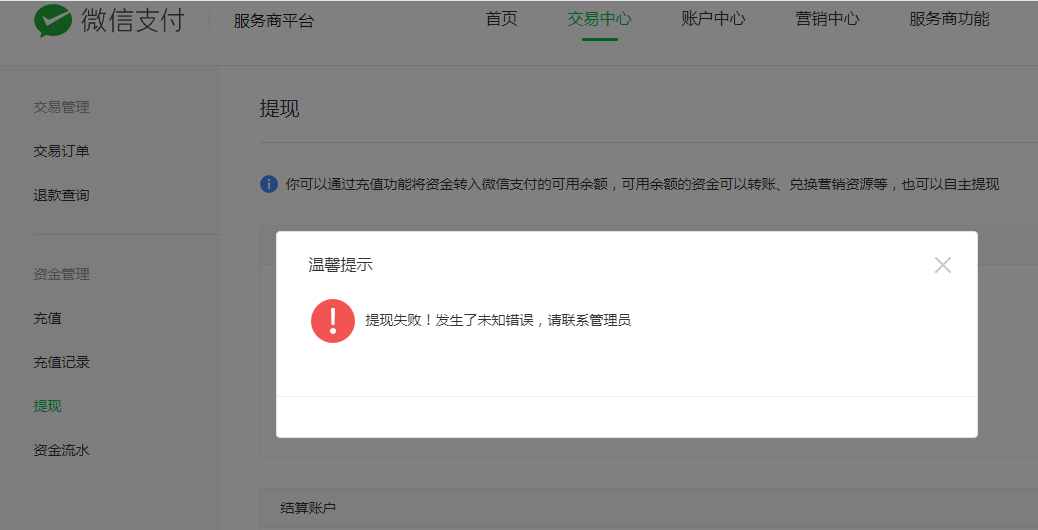The width and height of the screenshot is (1038, 530).
Task: Click the 可用余额 info notice text
Action: click(x=642, y=185)
